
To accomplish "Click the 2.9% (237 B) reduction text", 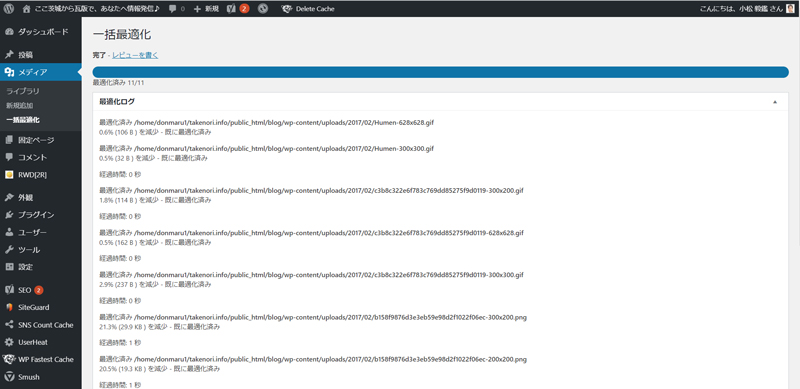I will [x=156, y=284].
